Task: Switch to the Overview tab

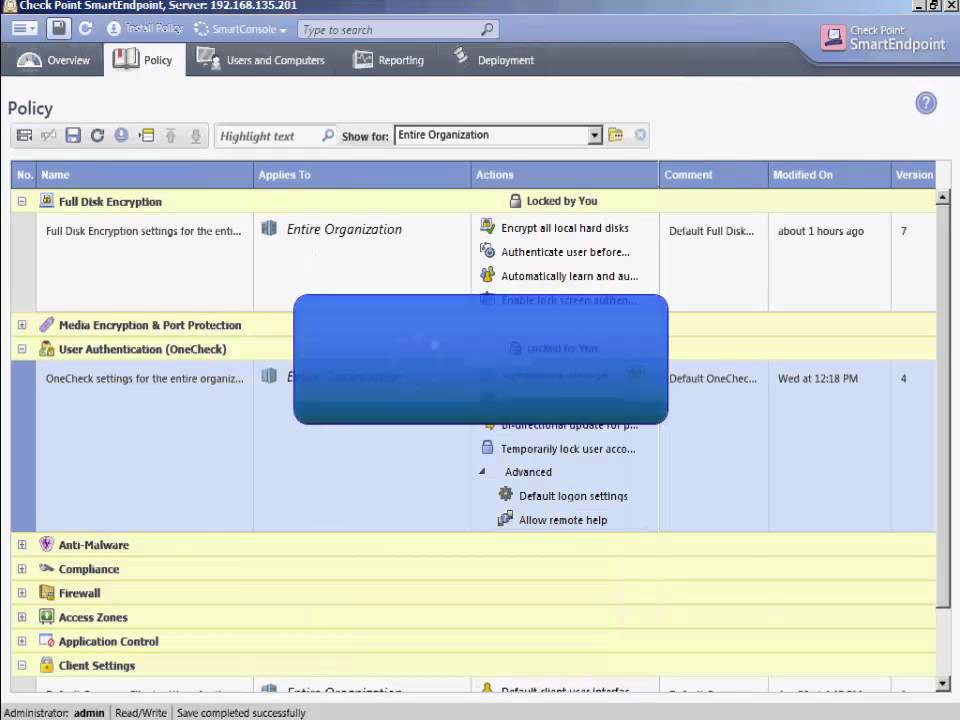Action: [x=53, y=60]
